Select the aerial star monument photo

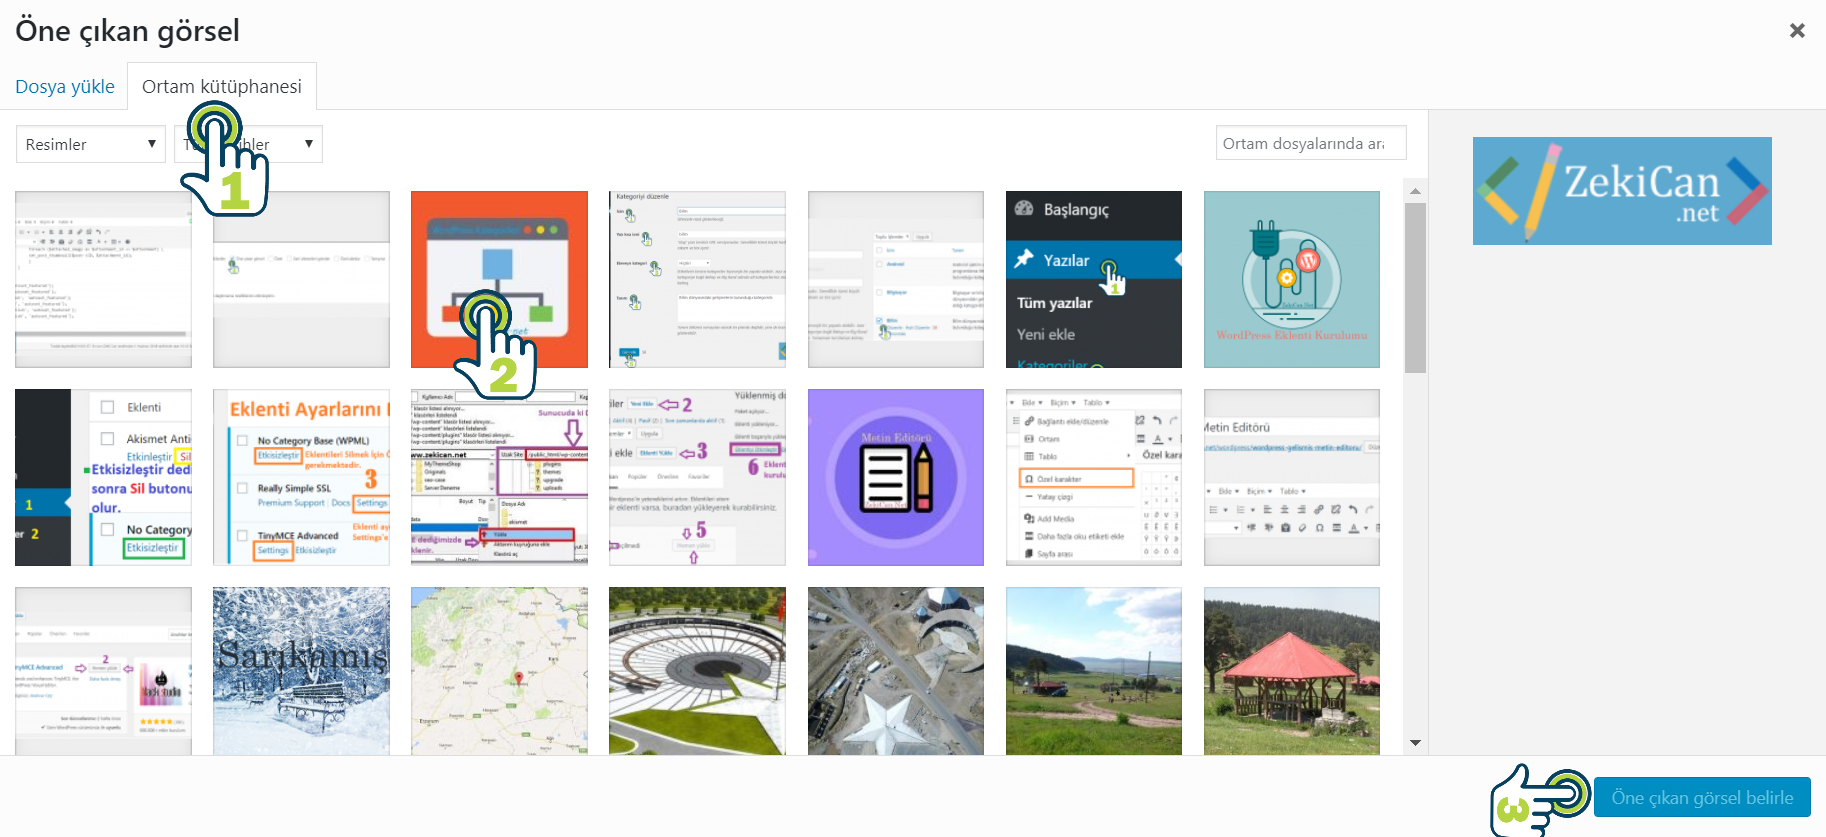click(x=895, y=670)
